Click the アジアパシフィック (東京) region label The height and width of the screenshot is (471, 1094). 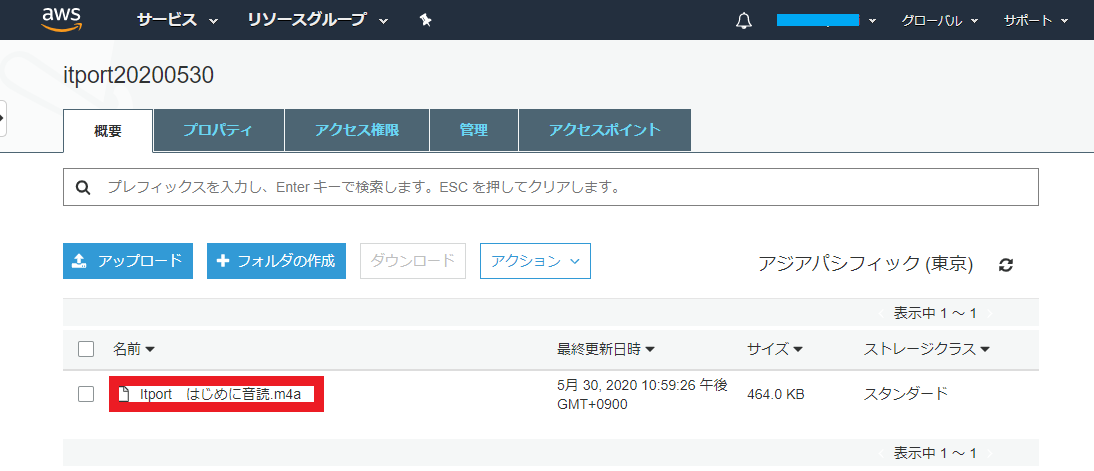click(x=865, y=264)
